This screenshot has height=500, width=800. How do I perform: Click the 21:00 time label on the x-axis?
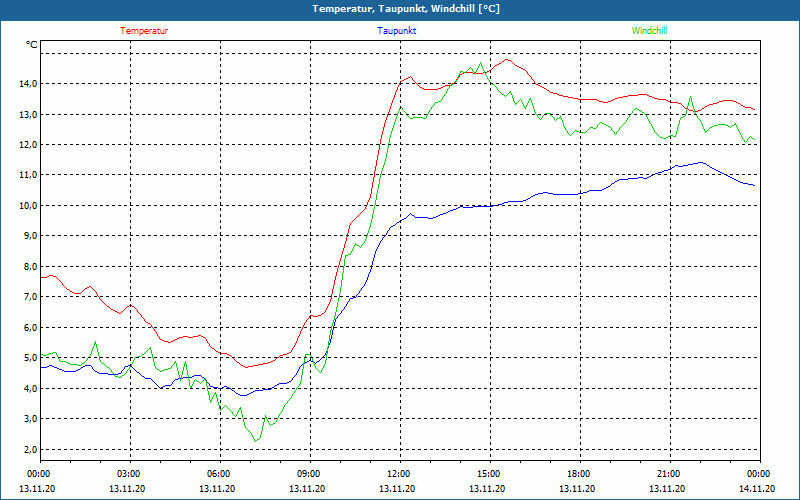(x=670, y=473)
